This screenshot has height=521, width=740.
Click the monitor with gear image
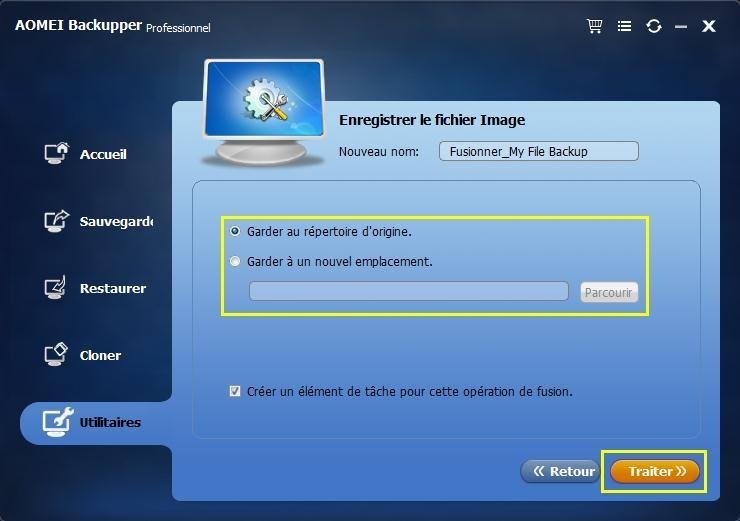coord(263,112)
